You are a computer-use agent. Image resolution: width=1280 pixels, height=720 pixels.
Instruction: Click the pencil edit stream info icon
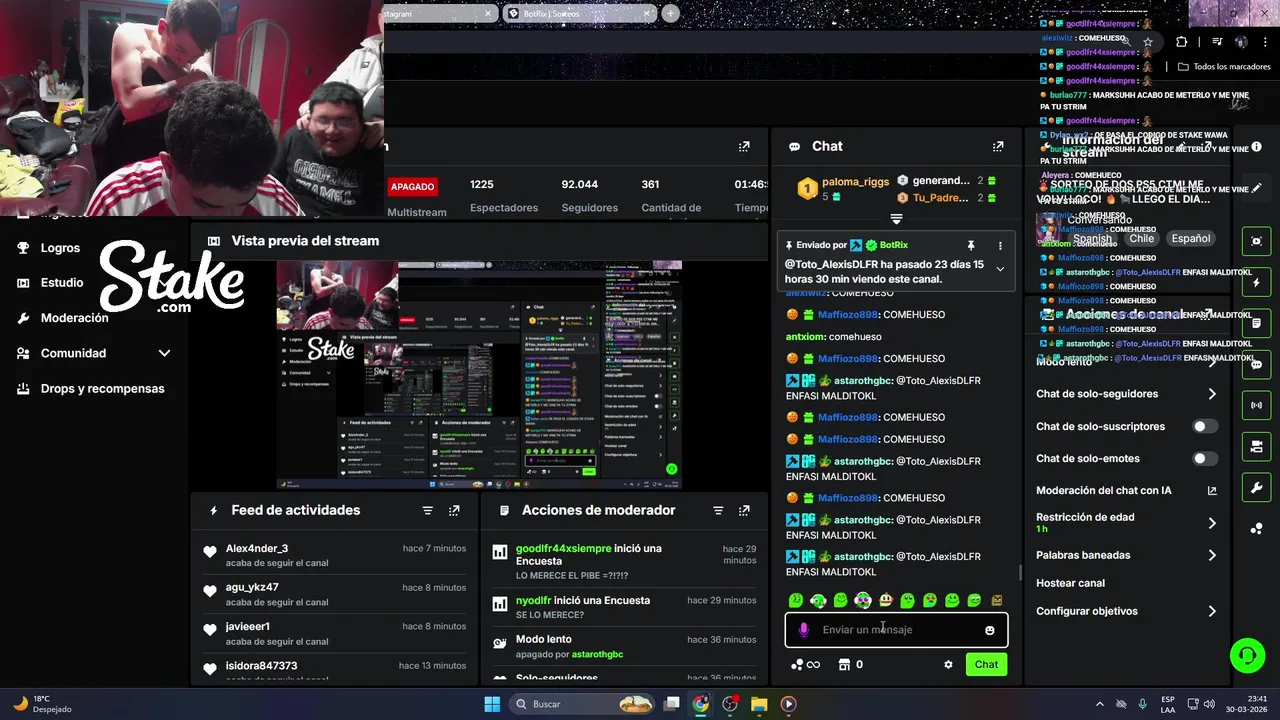click(x=1256, y=187)
